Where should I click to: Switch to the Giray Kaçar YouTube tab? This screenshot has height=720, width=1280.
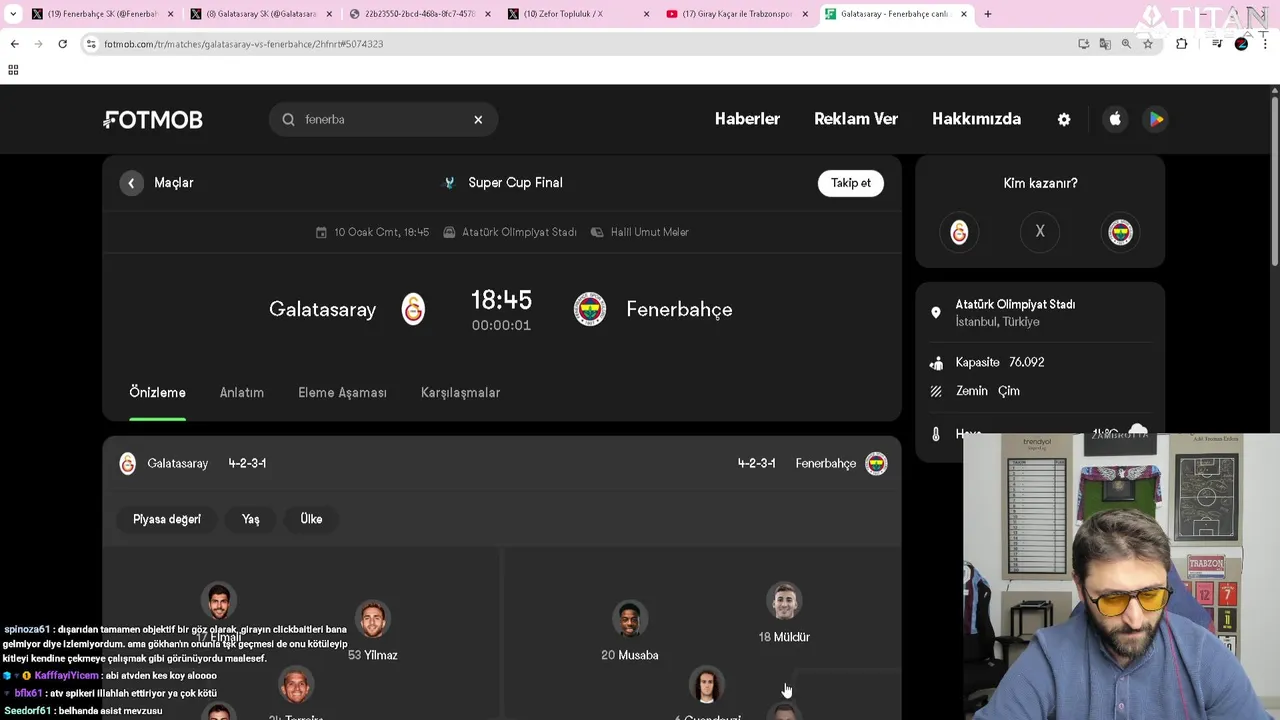point(736,14)
